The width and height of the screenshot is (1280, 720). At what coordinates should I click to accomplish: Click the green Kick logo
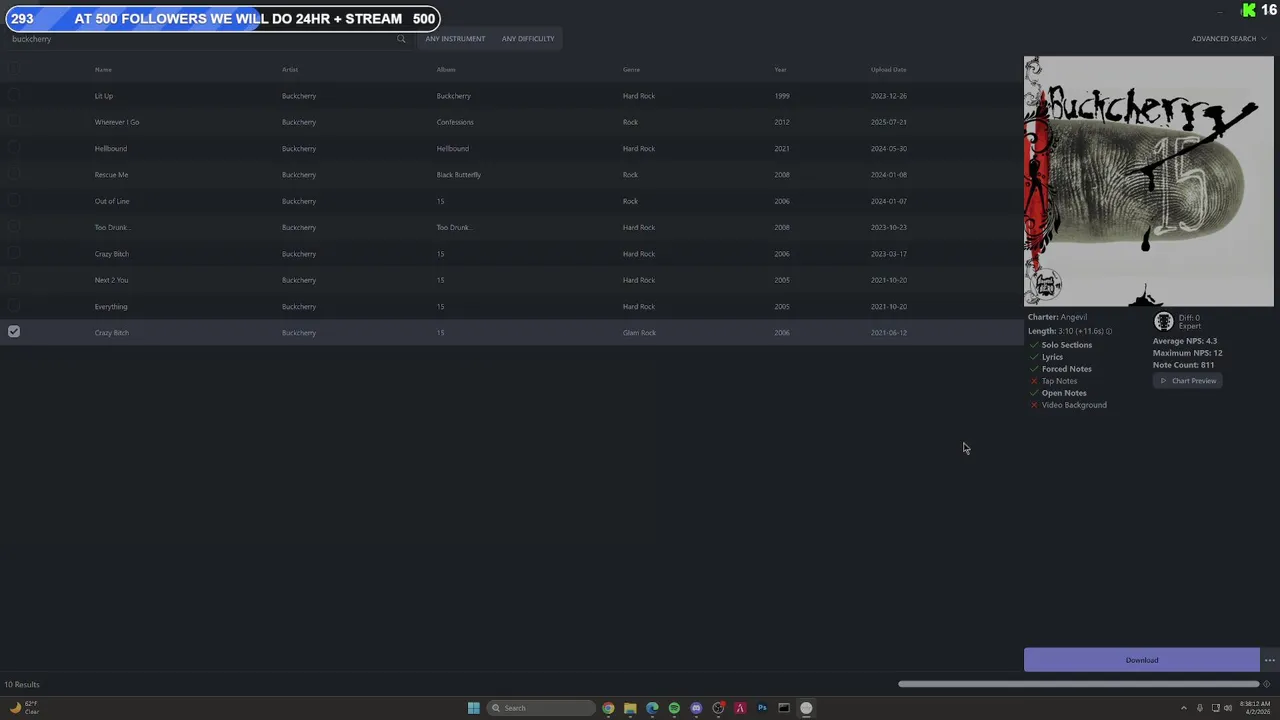1248,10
